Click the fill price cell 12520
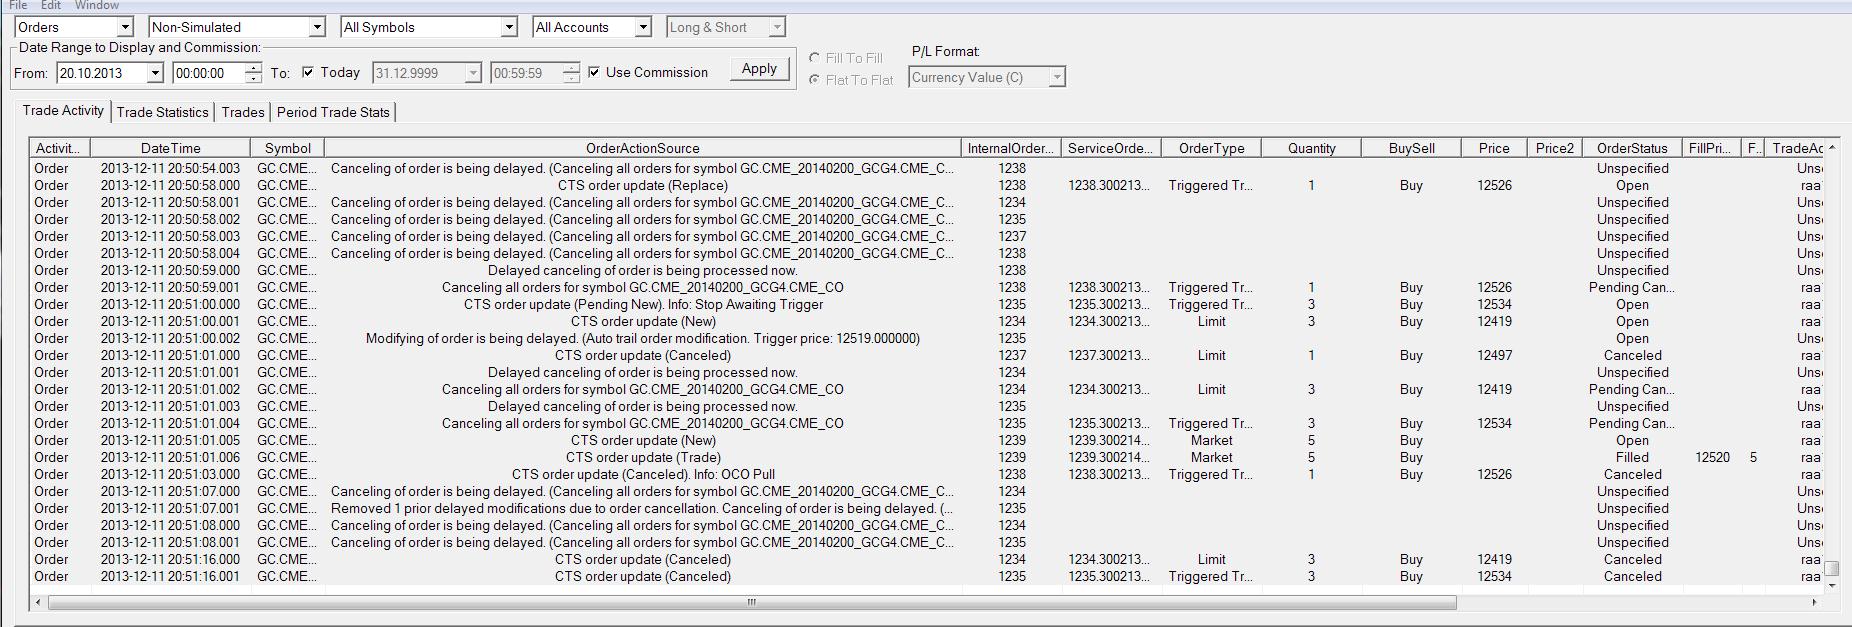 click(x=1712, y=457)
